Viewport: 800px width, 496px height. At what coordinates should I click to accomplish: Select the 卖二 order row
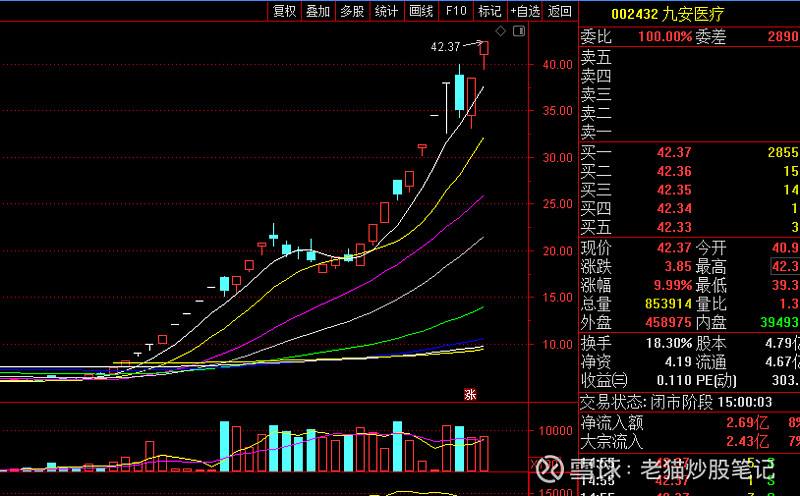pyautogui.click(x=690, y=113)
